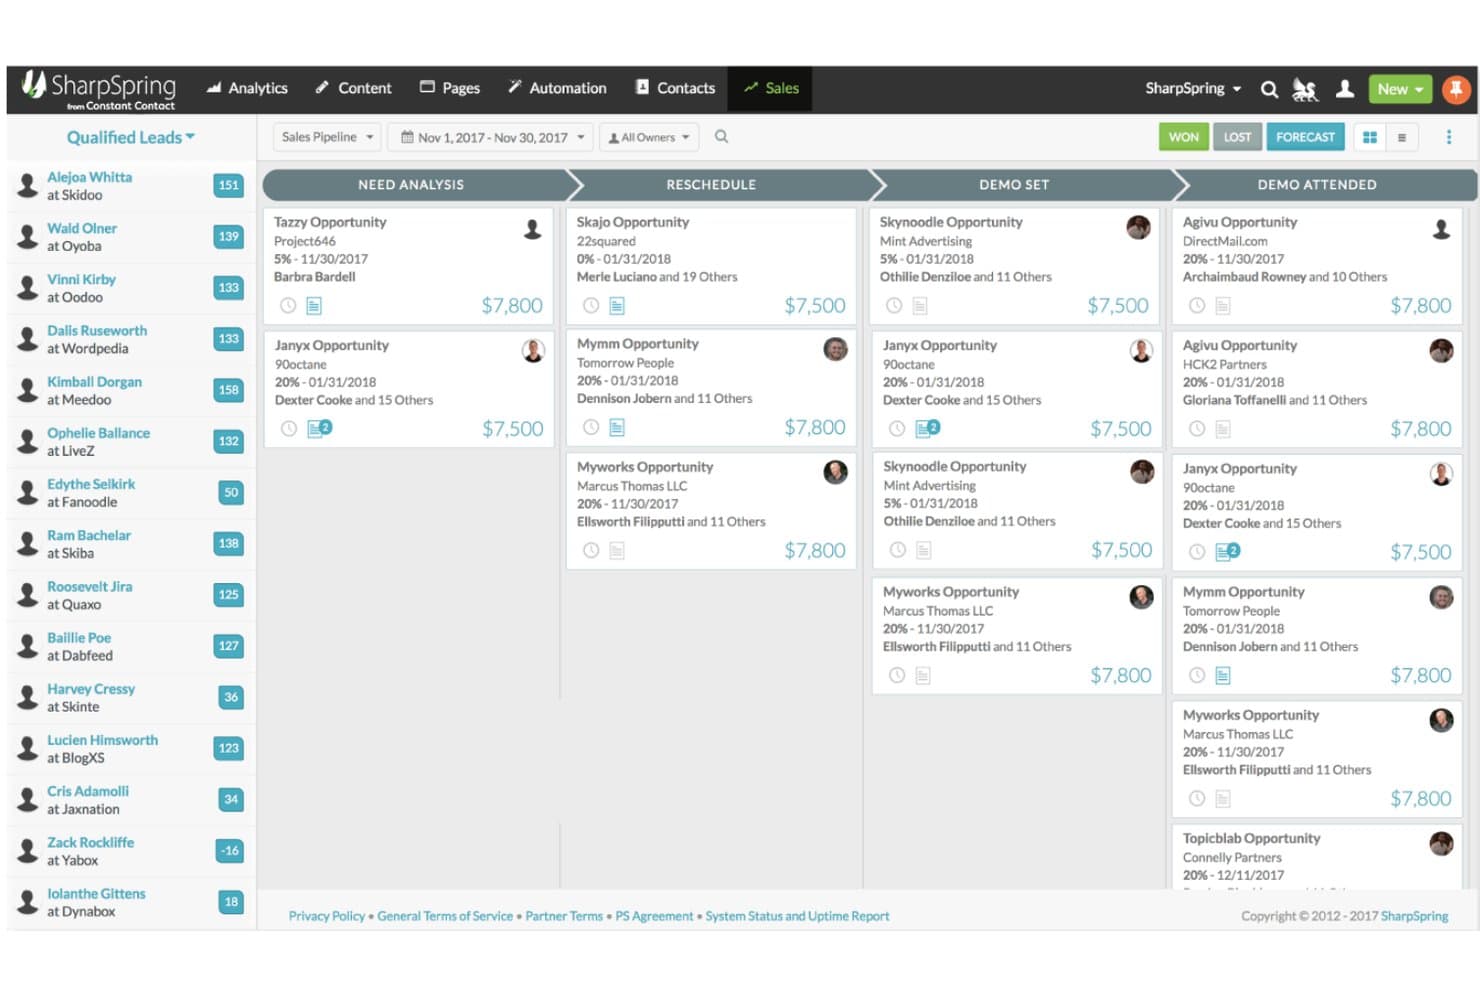Open the Nov 1, 2017 - Nov 30, 2017 date range picker

[x=491, y=137]
